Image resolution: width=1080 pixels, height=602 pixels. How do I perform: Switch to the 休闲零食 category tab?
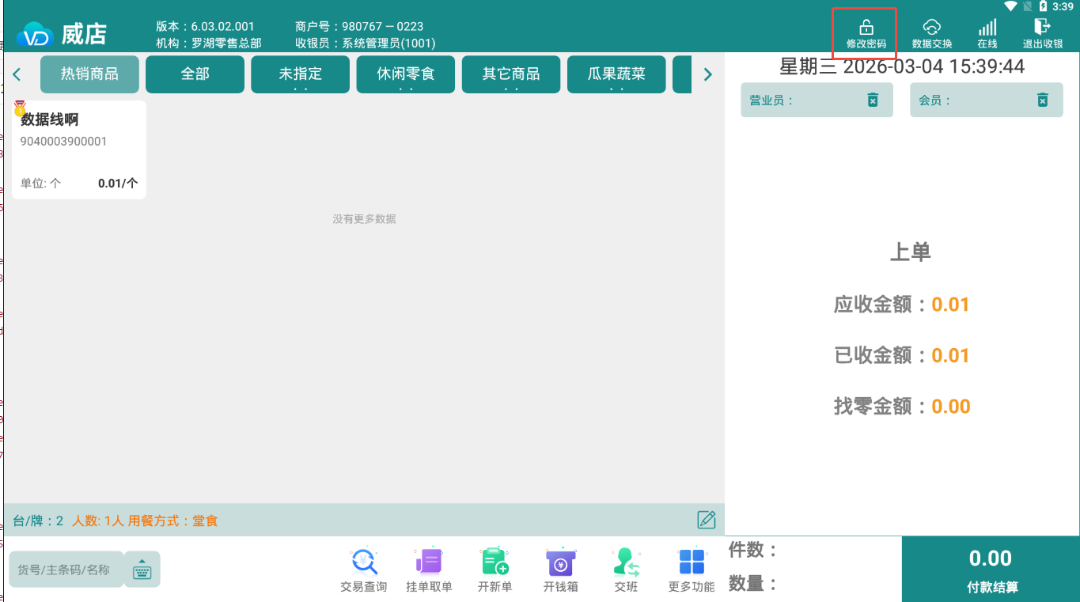[405, 74]
